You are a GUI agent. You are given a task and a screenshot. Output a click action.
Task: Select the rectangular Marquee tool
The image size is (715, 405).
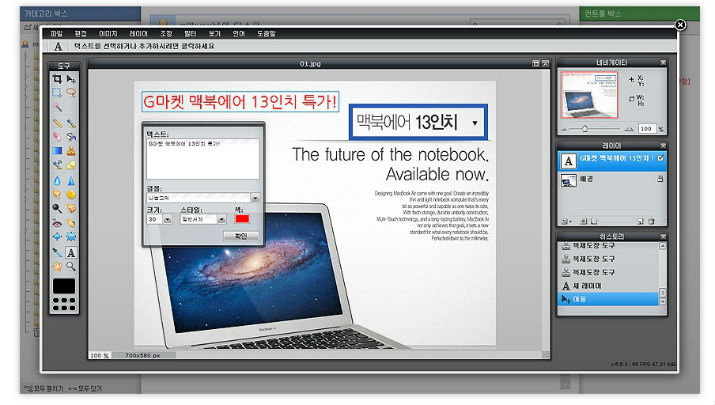(57, 93)
